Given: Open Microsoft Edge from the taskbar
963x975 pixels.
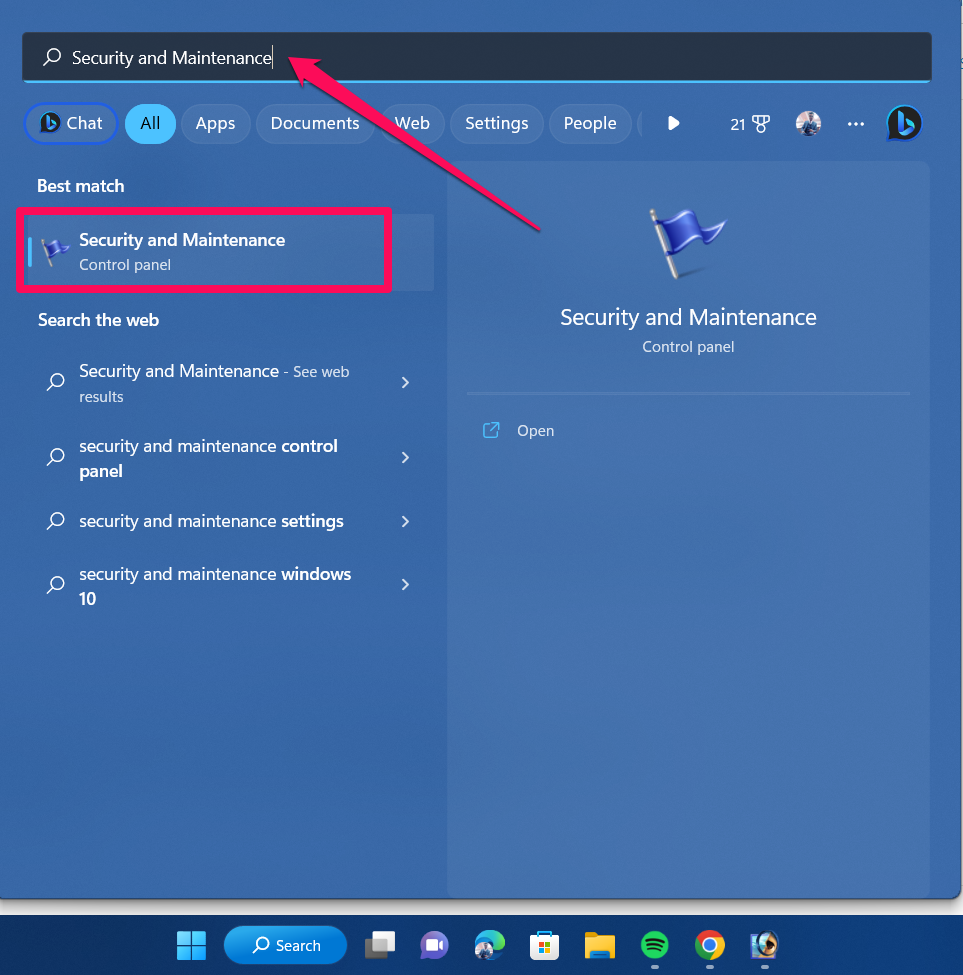Looking at the screenshot, I should 489,944.
